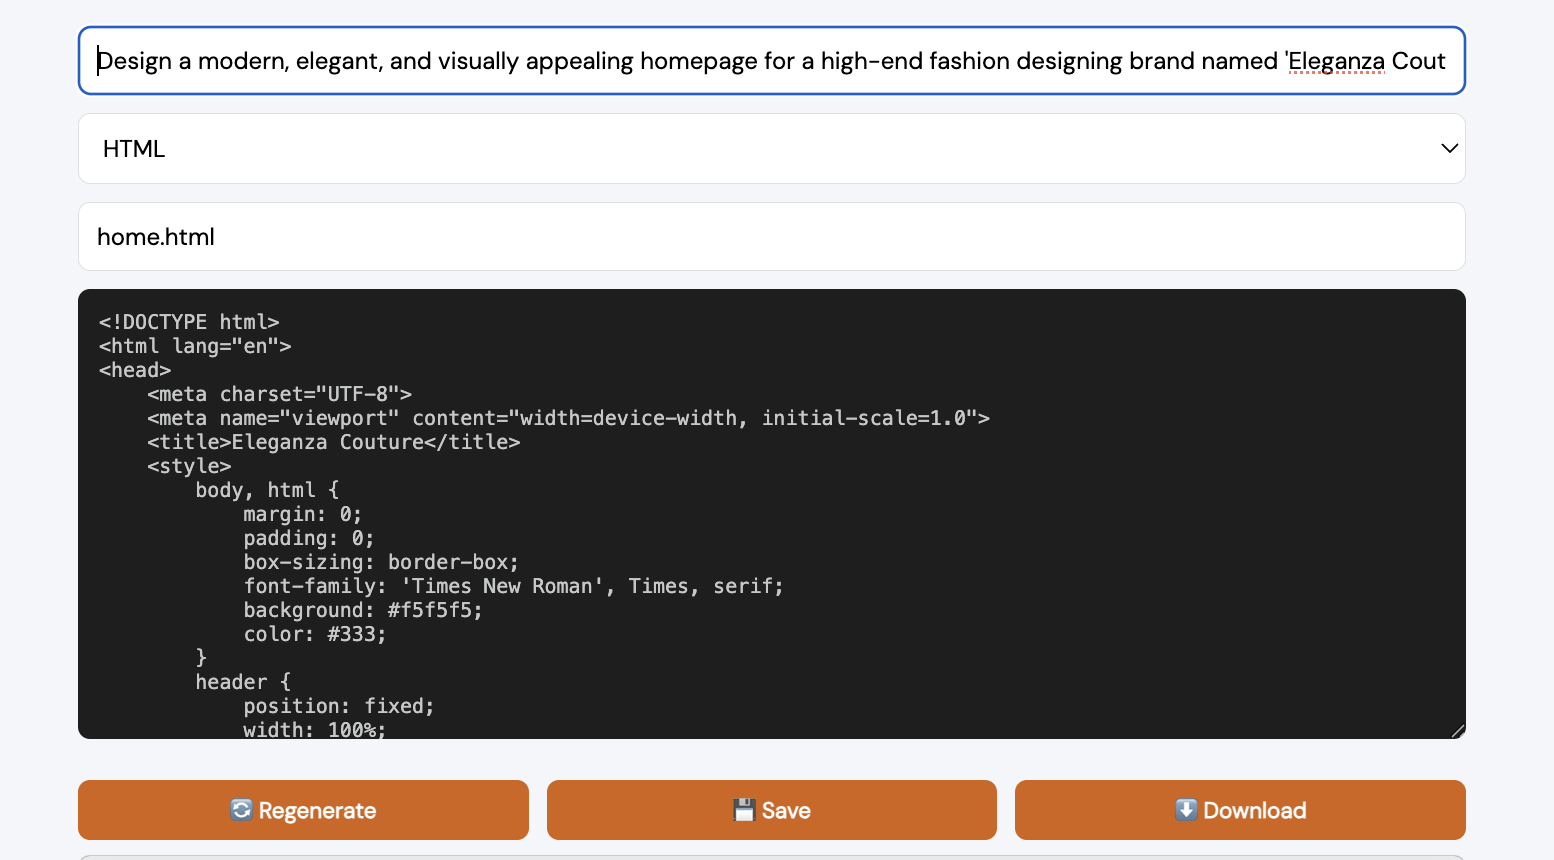Click the down-arrow icon on Download

pos(1186,810)
